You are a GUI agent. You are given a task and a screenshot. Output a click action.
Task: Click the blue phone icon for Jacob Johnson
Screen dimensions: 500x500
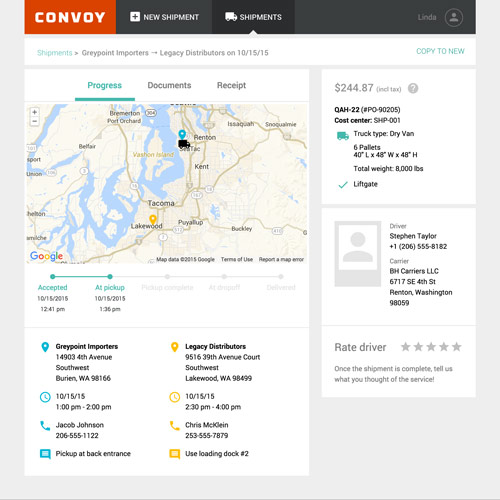pos(45,426)
